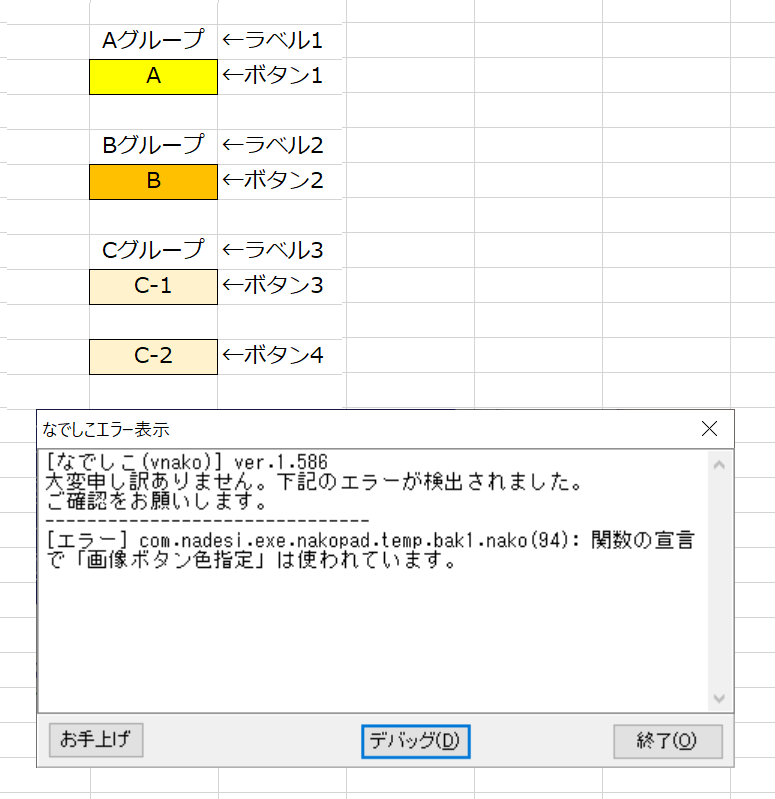The width and height of the screenshot is (775, 799).
Task: Select the C-1 button cell
Action: tap(153, 286)
